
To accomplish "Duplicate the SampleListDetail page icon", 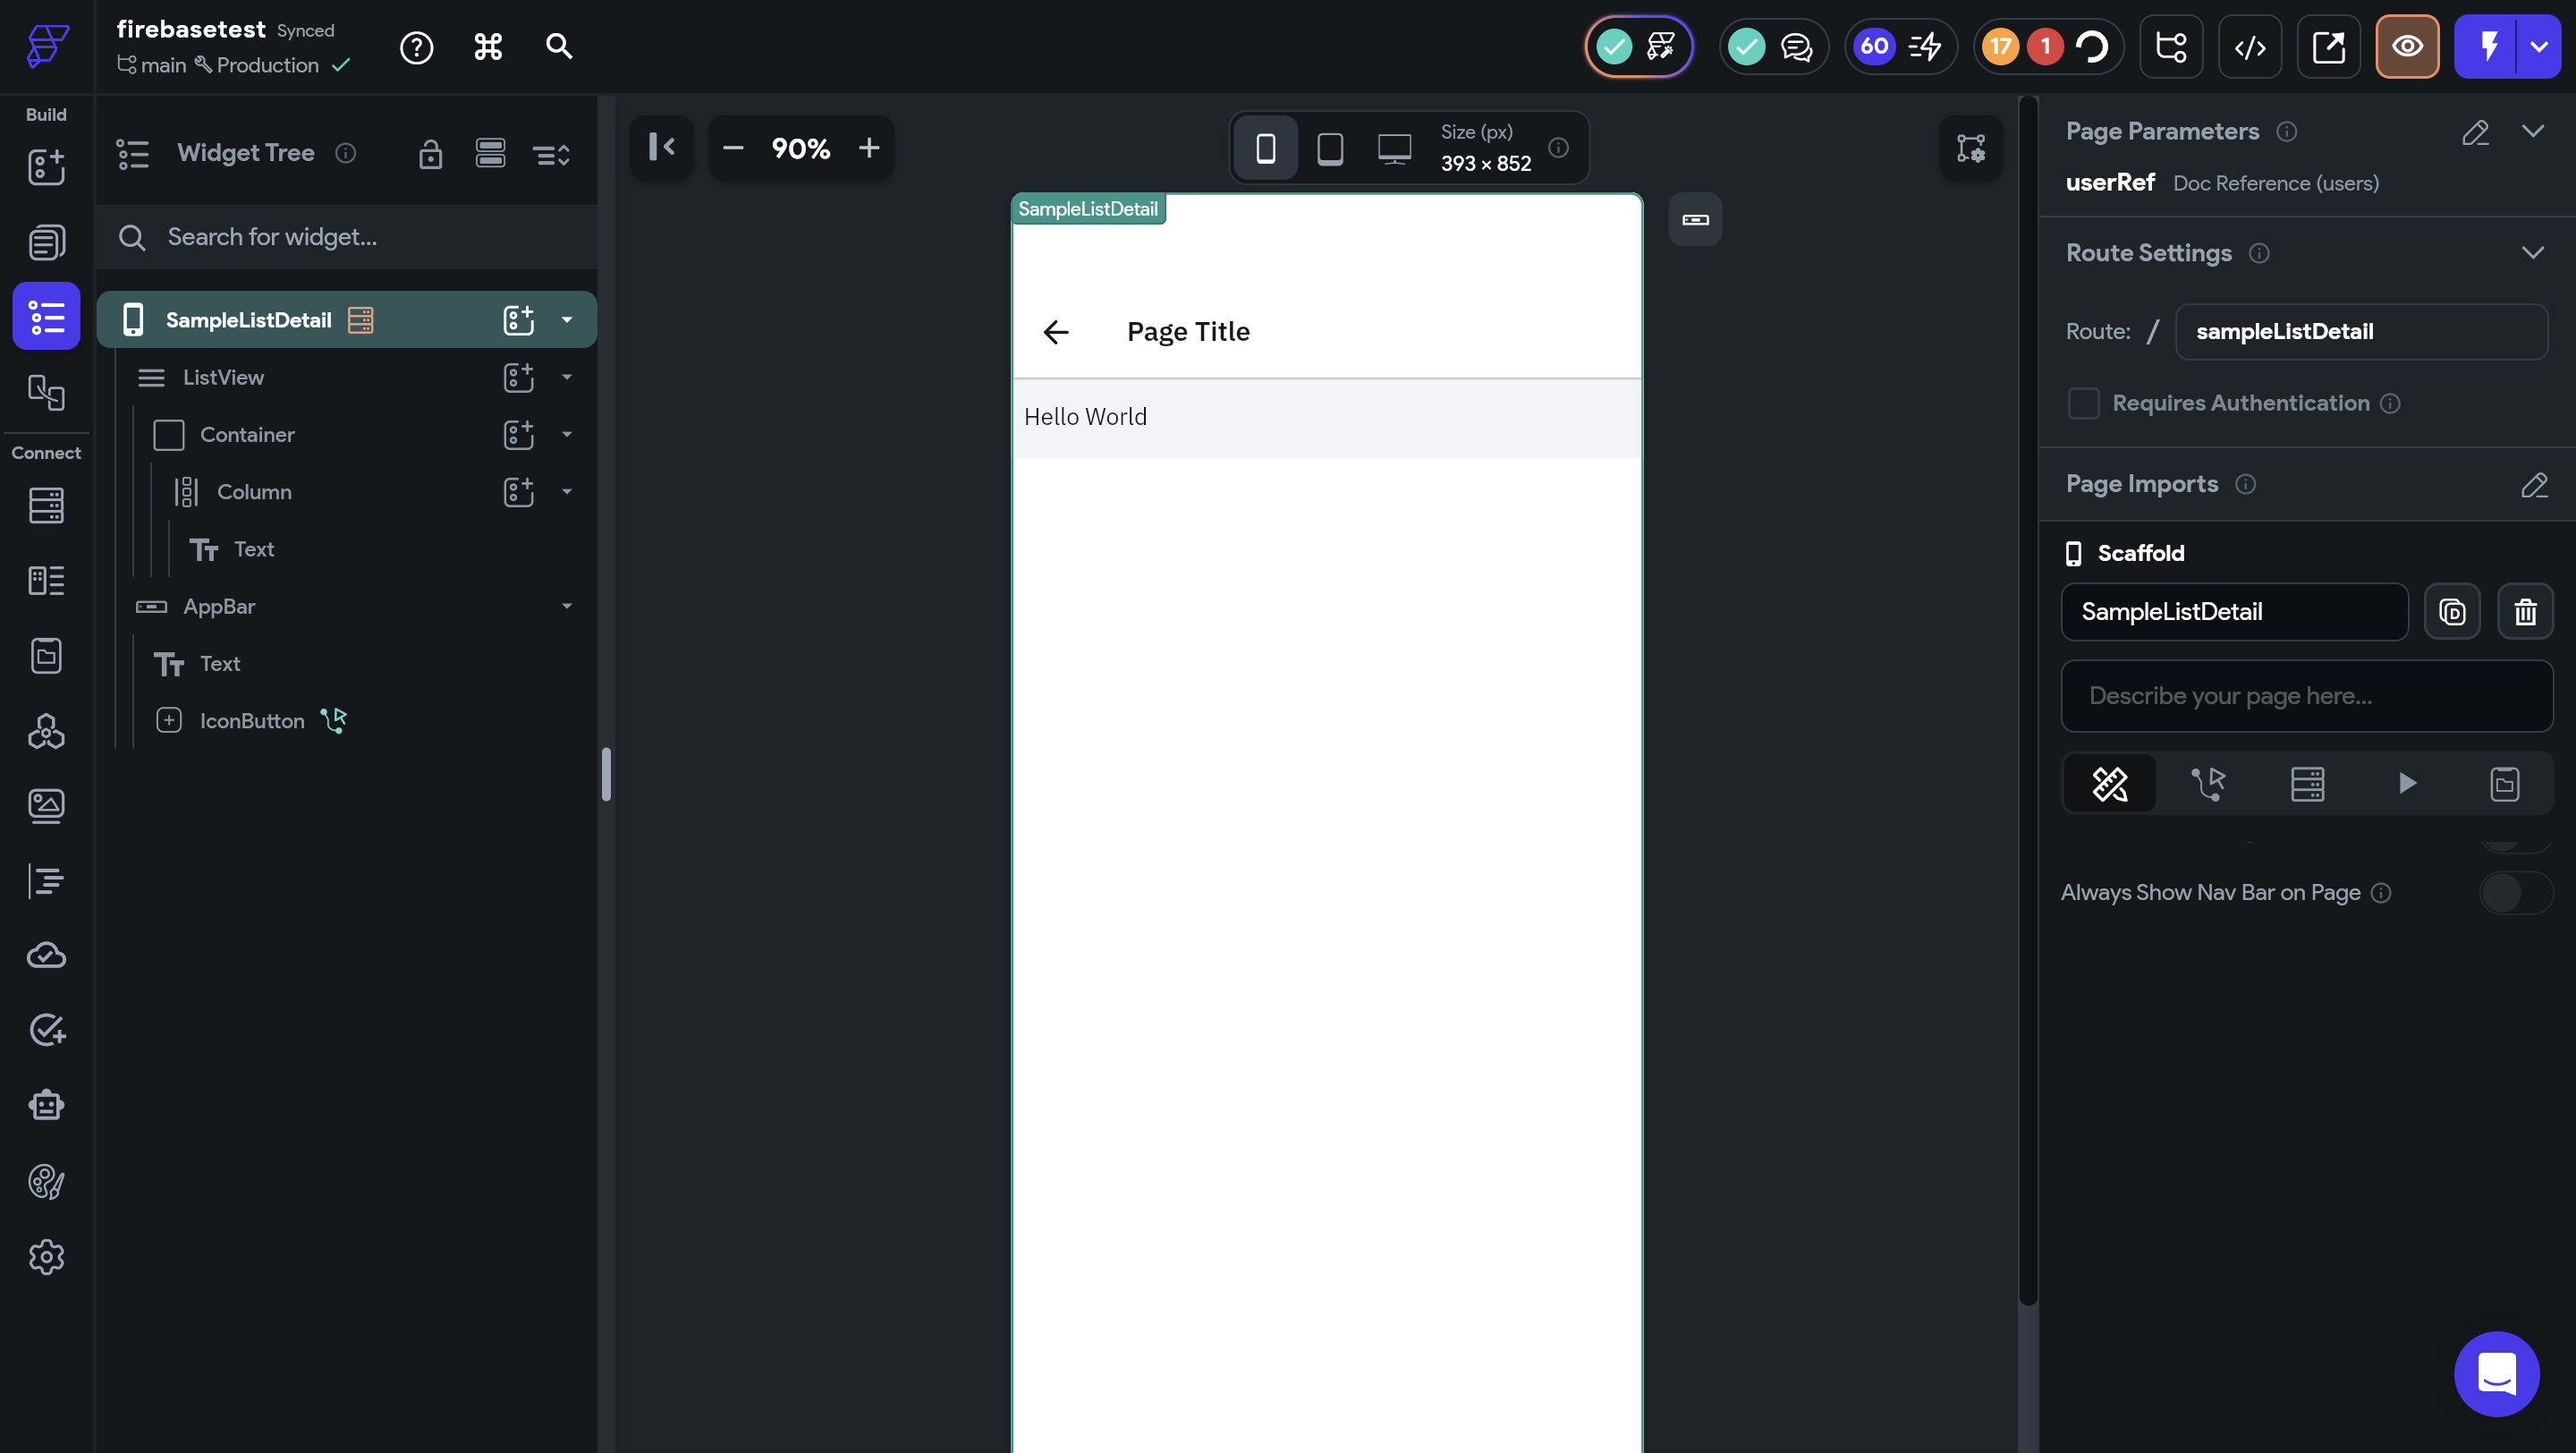I will coord(2452,612).
